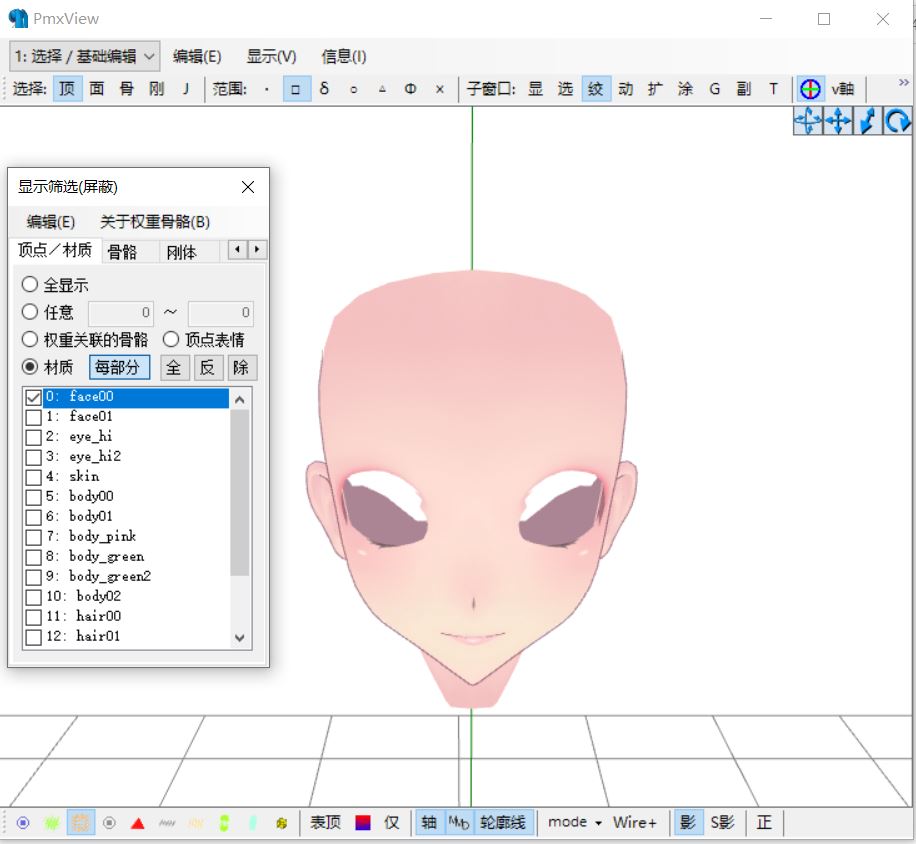Open sub-window 显 display settings
This screenshot has width=916, height=844.
pos(536,89)
